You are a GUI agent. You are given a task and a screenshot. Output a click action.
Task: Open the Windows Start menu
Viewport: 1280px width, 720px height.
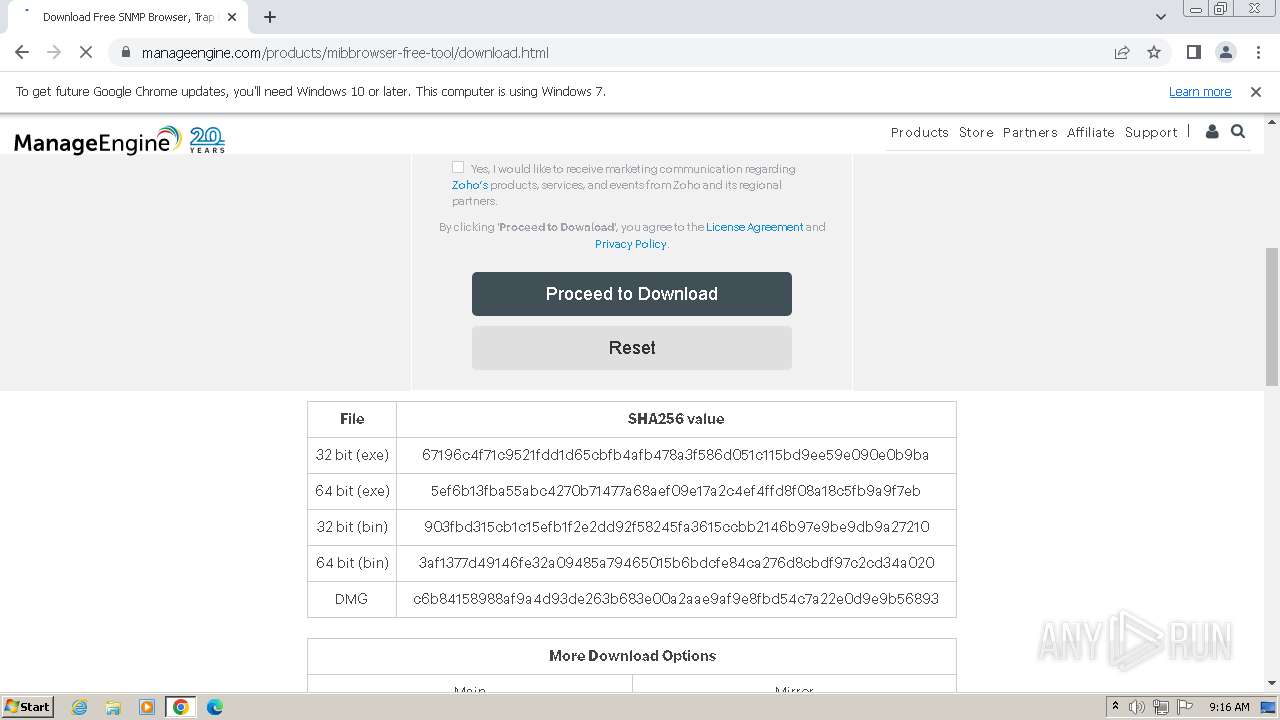click(x=28, y=707)
